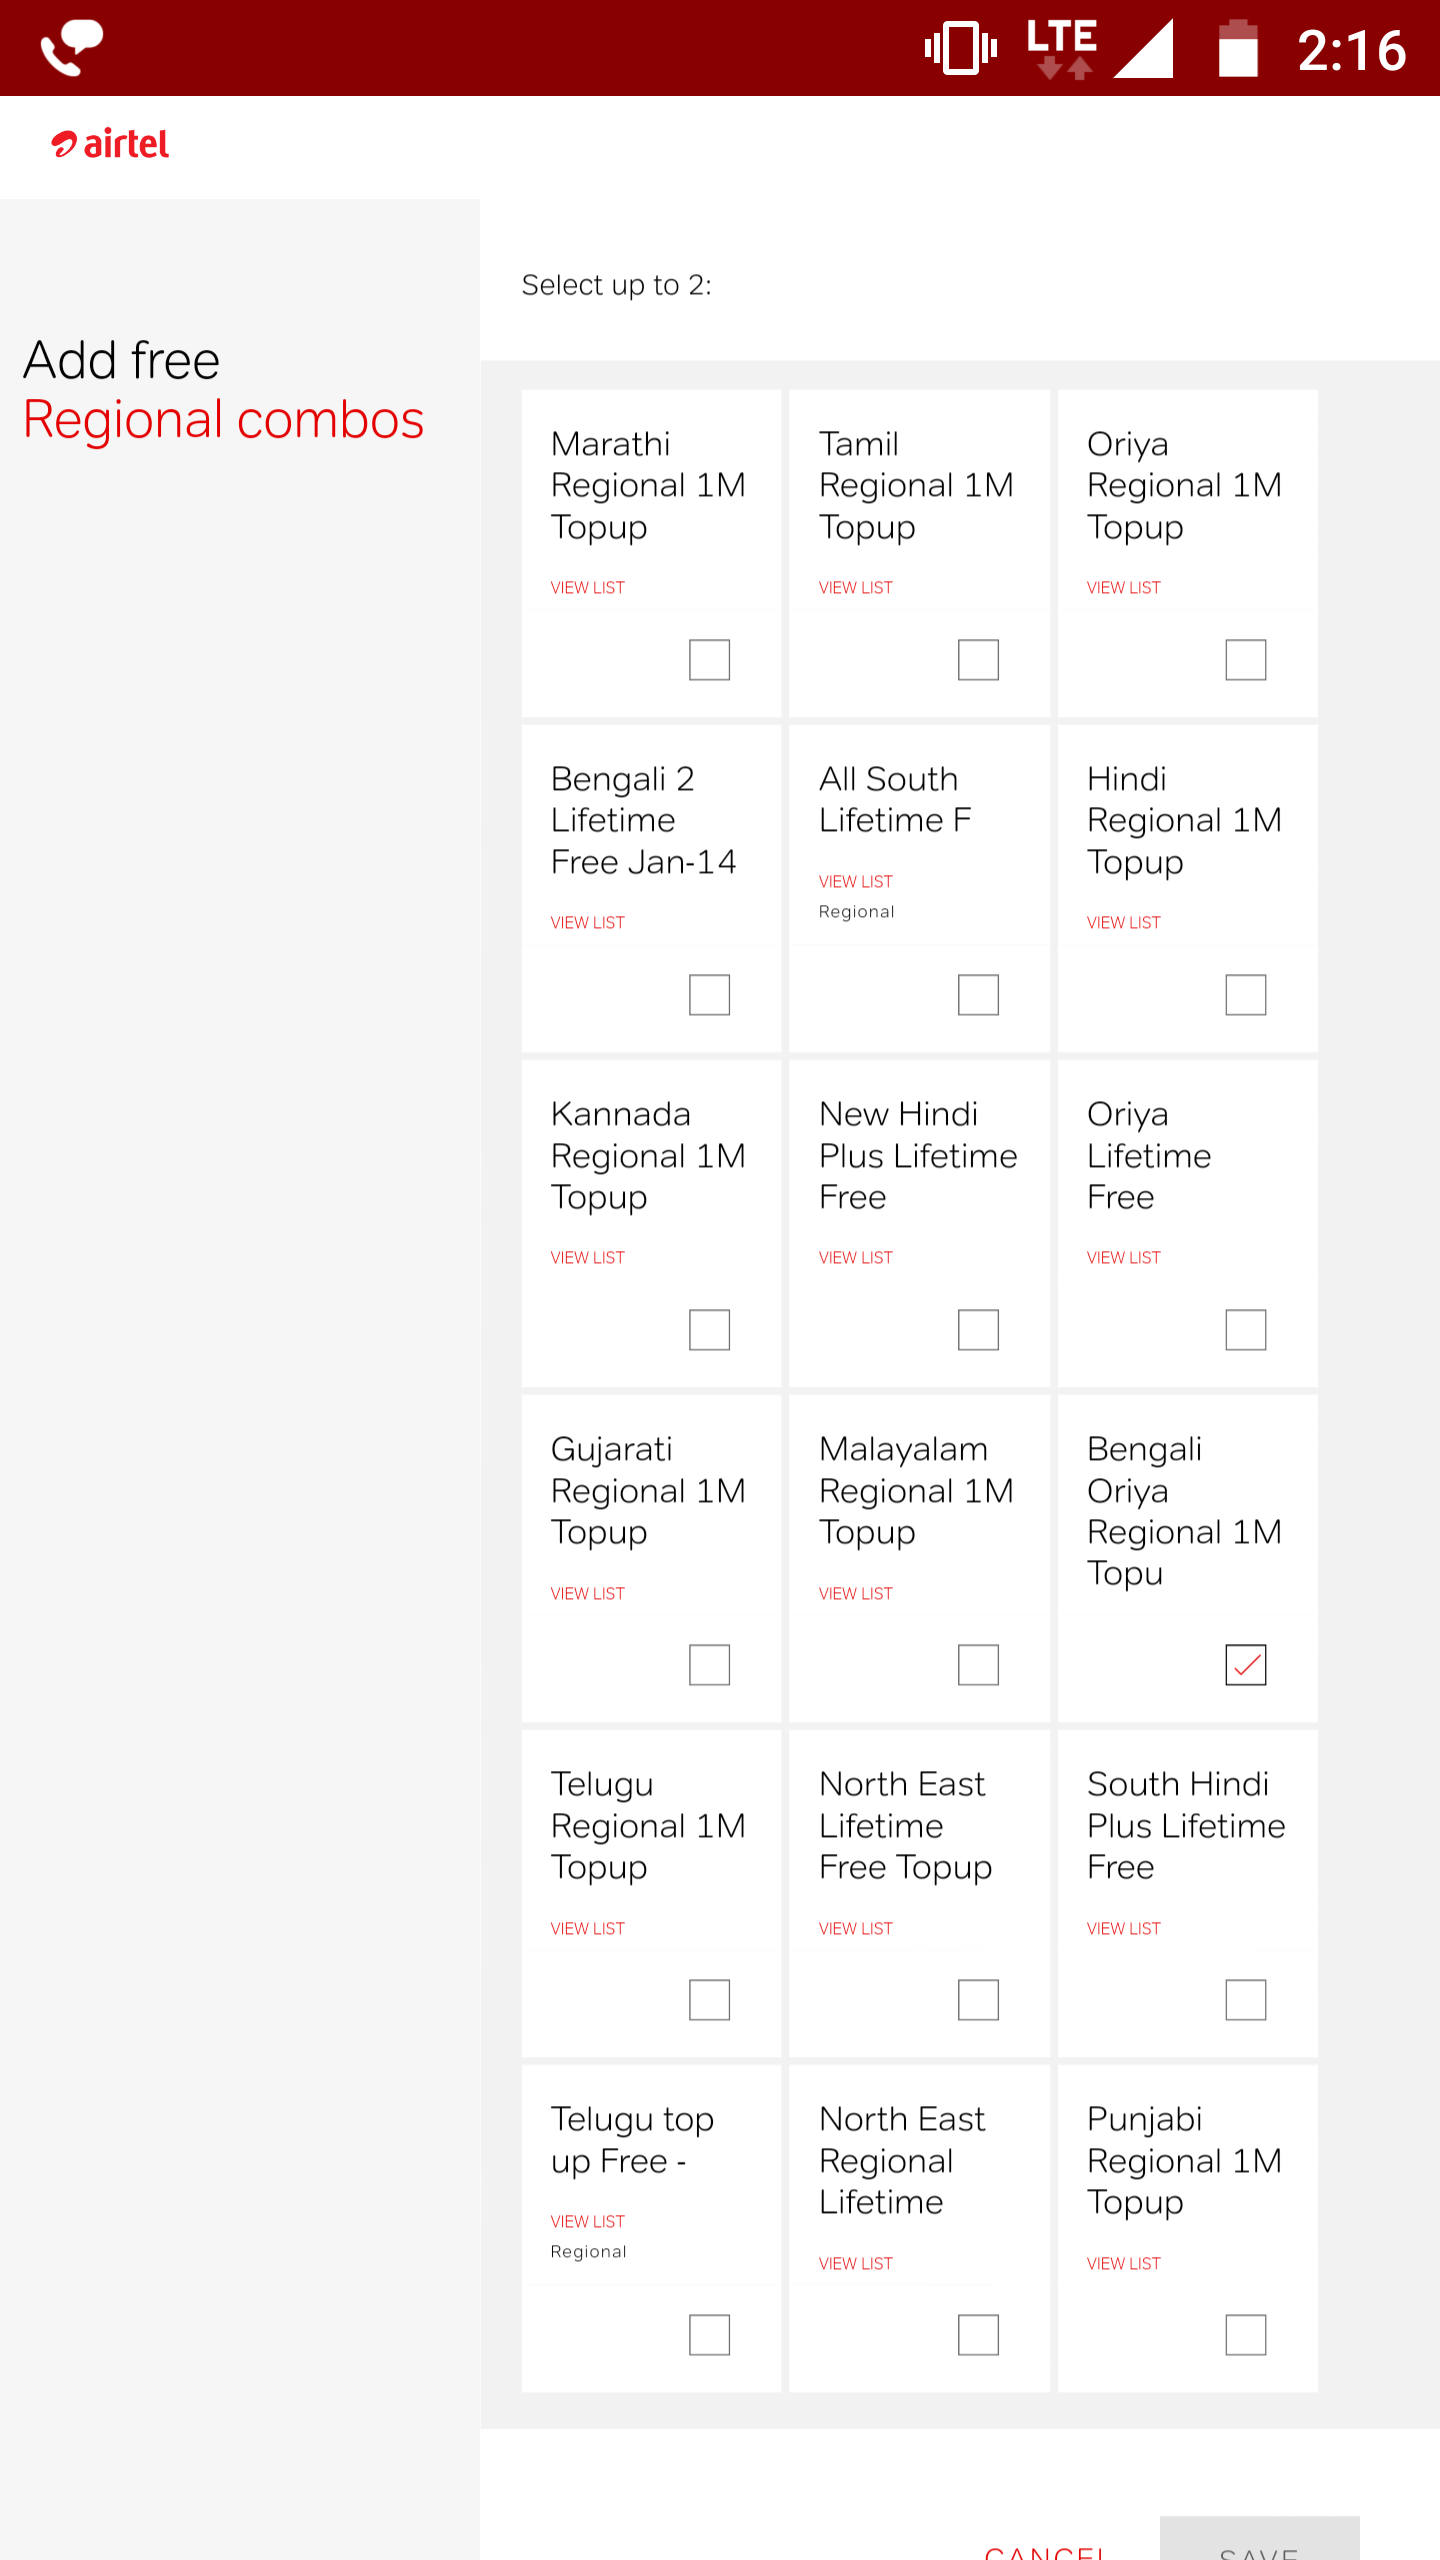The height and width of the screenshot is (2560, 1440).
Task: Open View List for Kannada Regional Topup
Action: 587,1258
